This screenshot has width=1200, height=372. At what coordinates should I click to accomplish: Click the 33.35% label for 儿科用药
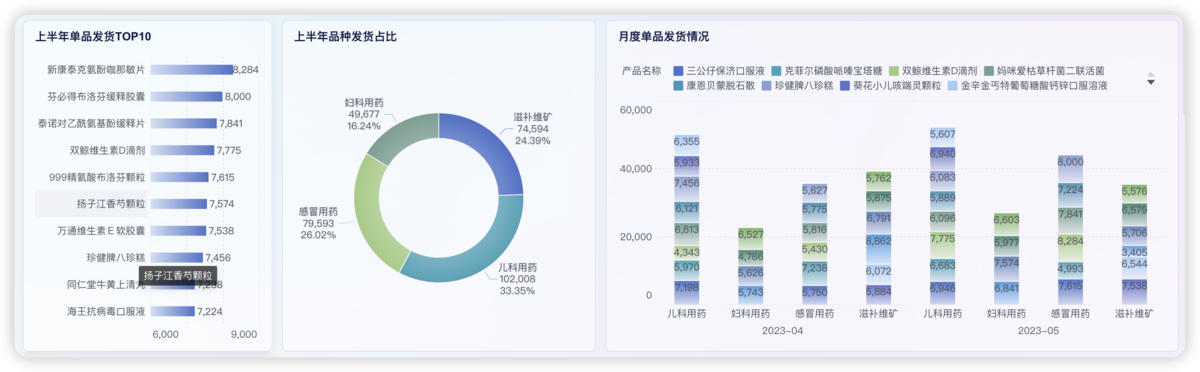(x=517, y=290)
